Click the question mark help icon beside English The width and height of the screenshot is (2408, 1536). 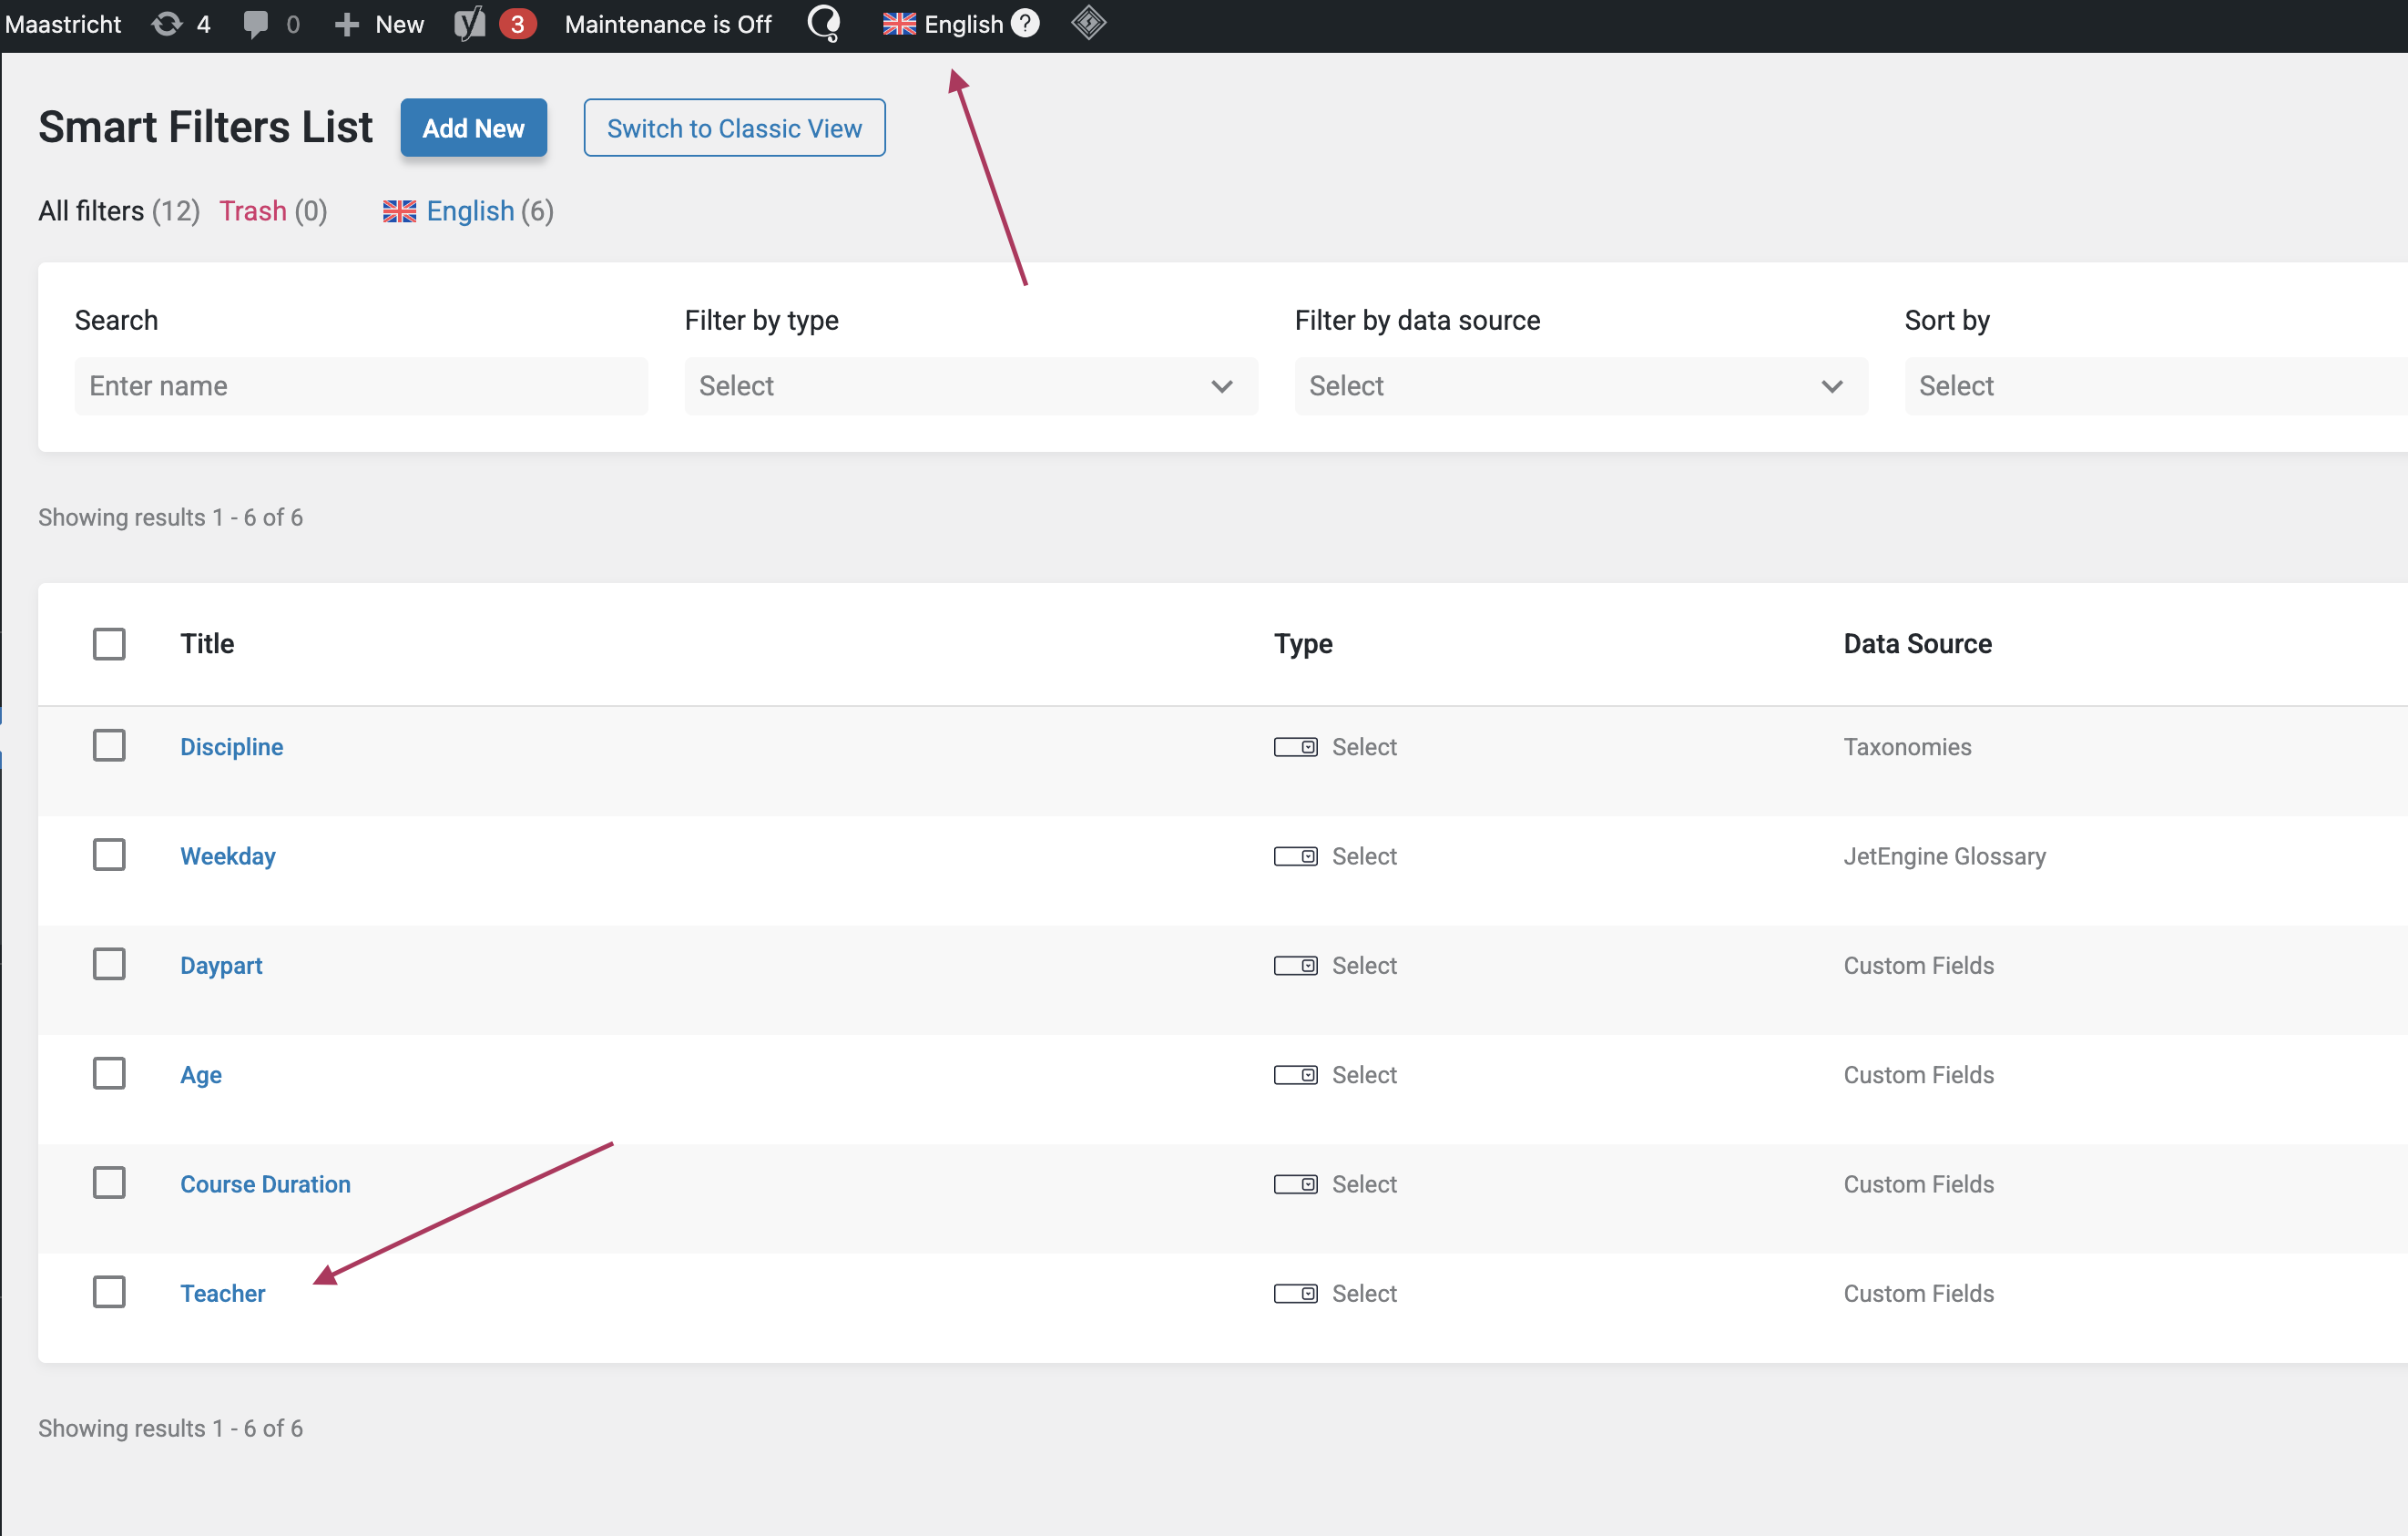[1025, 23]
